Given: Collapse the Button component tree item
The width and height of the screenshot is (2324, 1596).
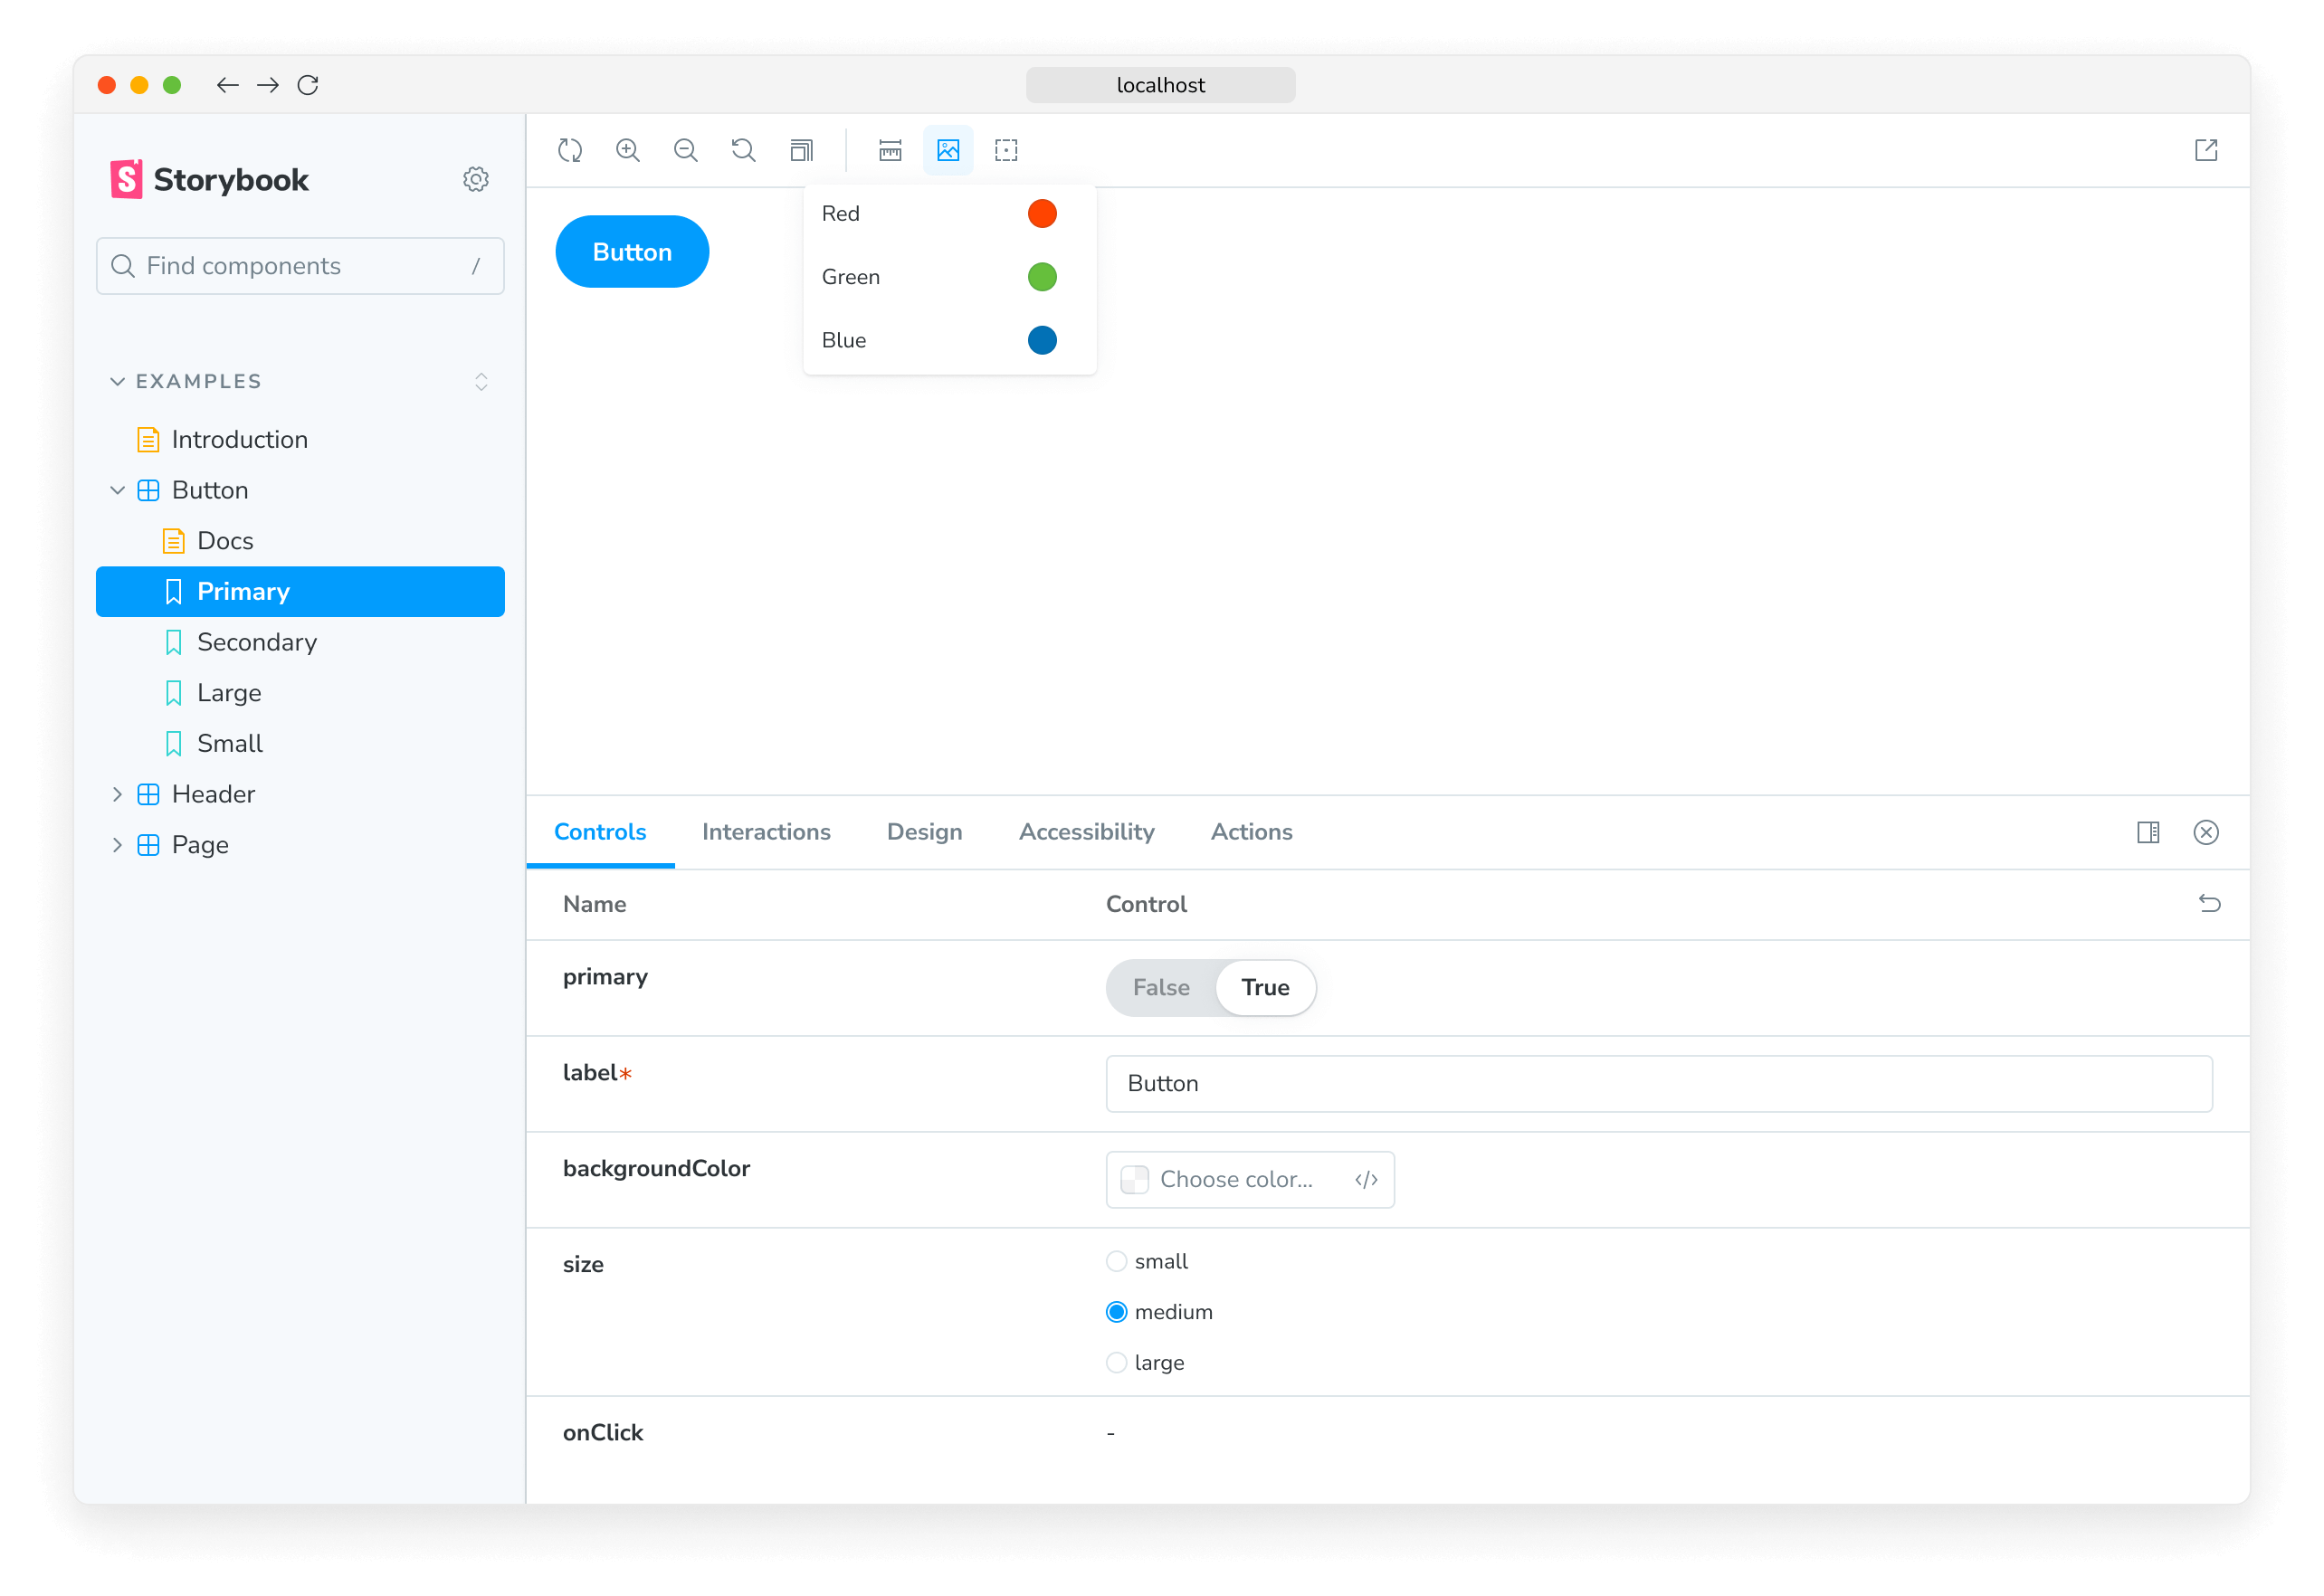Looking at the screenshot, I should pyautogui.click(x=117, y=489).
